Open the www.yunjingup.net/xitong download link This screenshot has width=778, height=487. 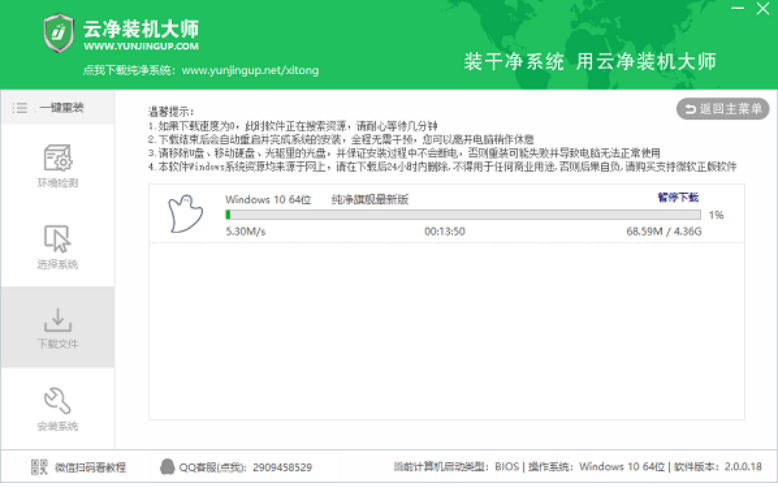[x=250, y=70]
